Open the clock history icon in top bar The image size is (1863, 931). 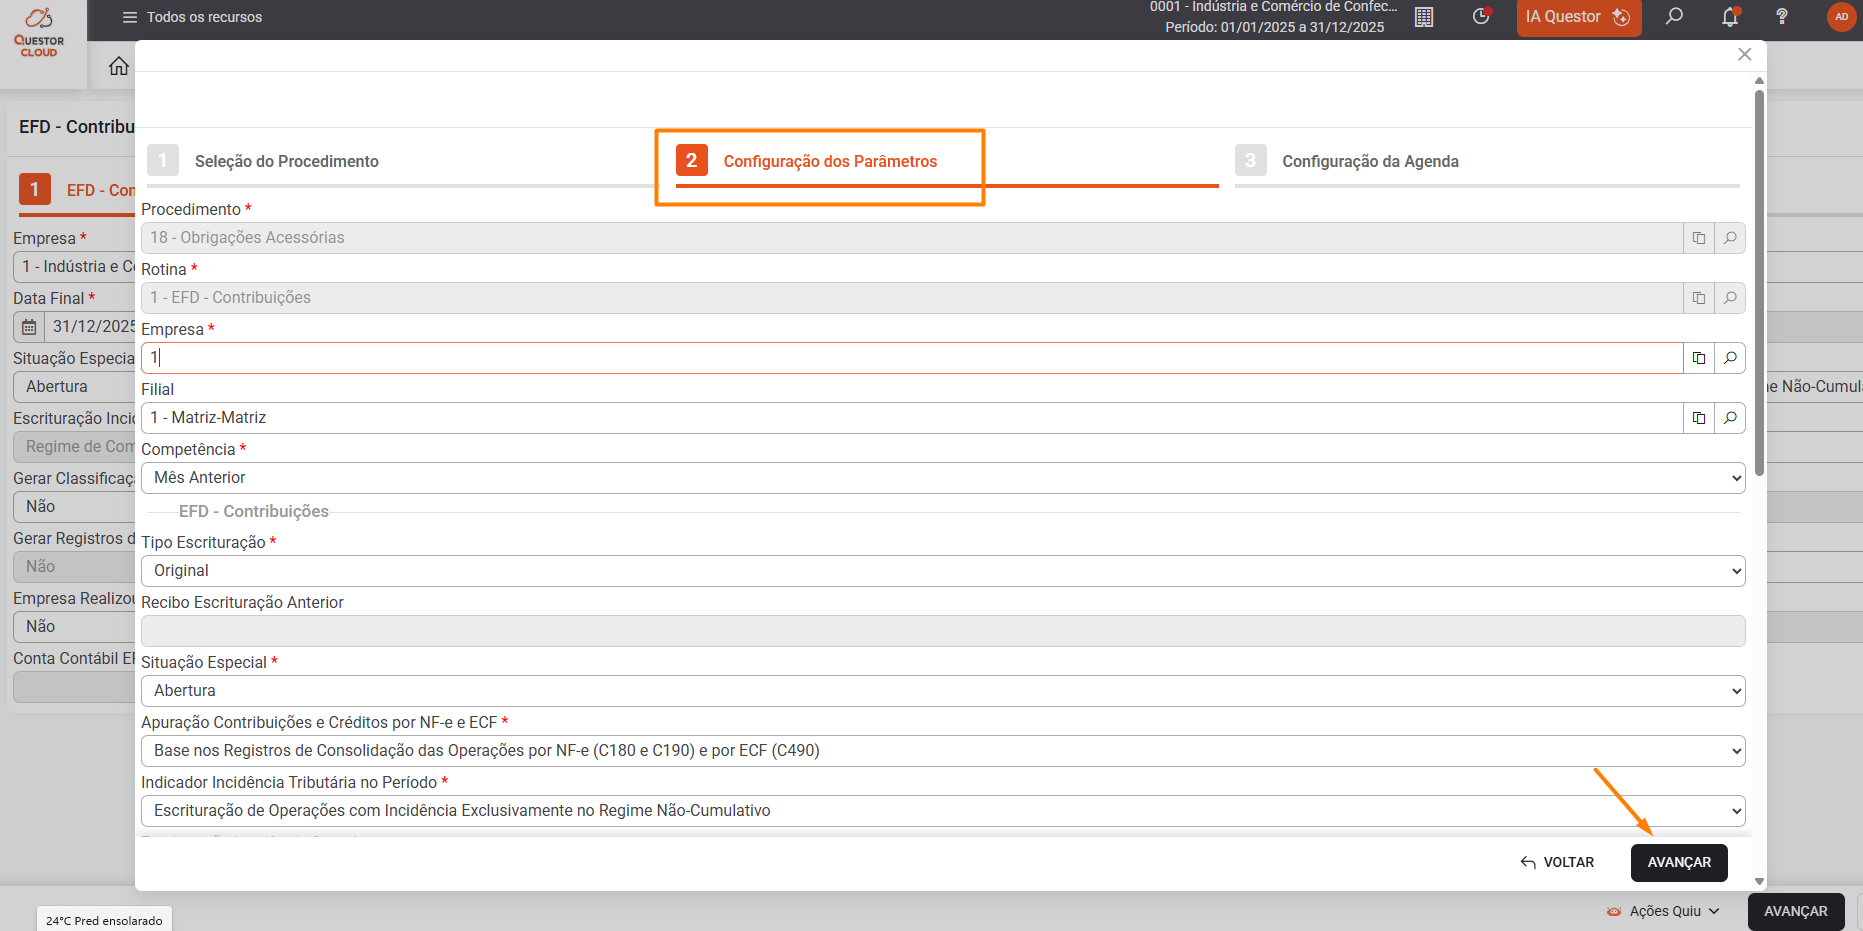[1481, 17]
